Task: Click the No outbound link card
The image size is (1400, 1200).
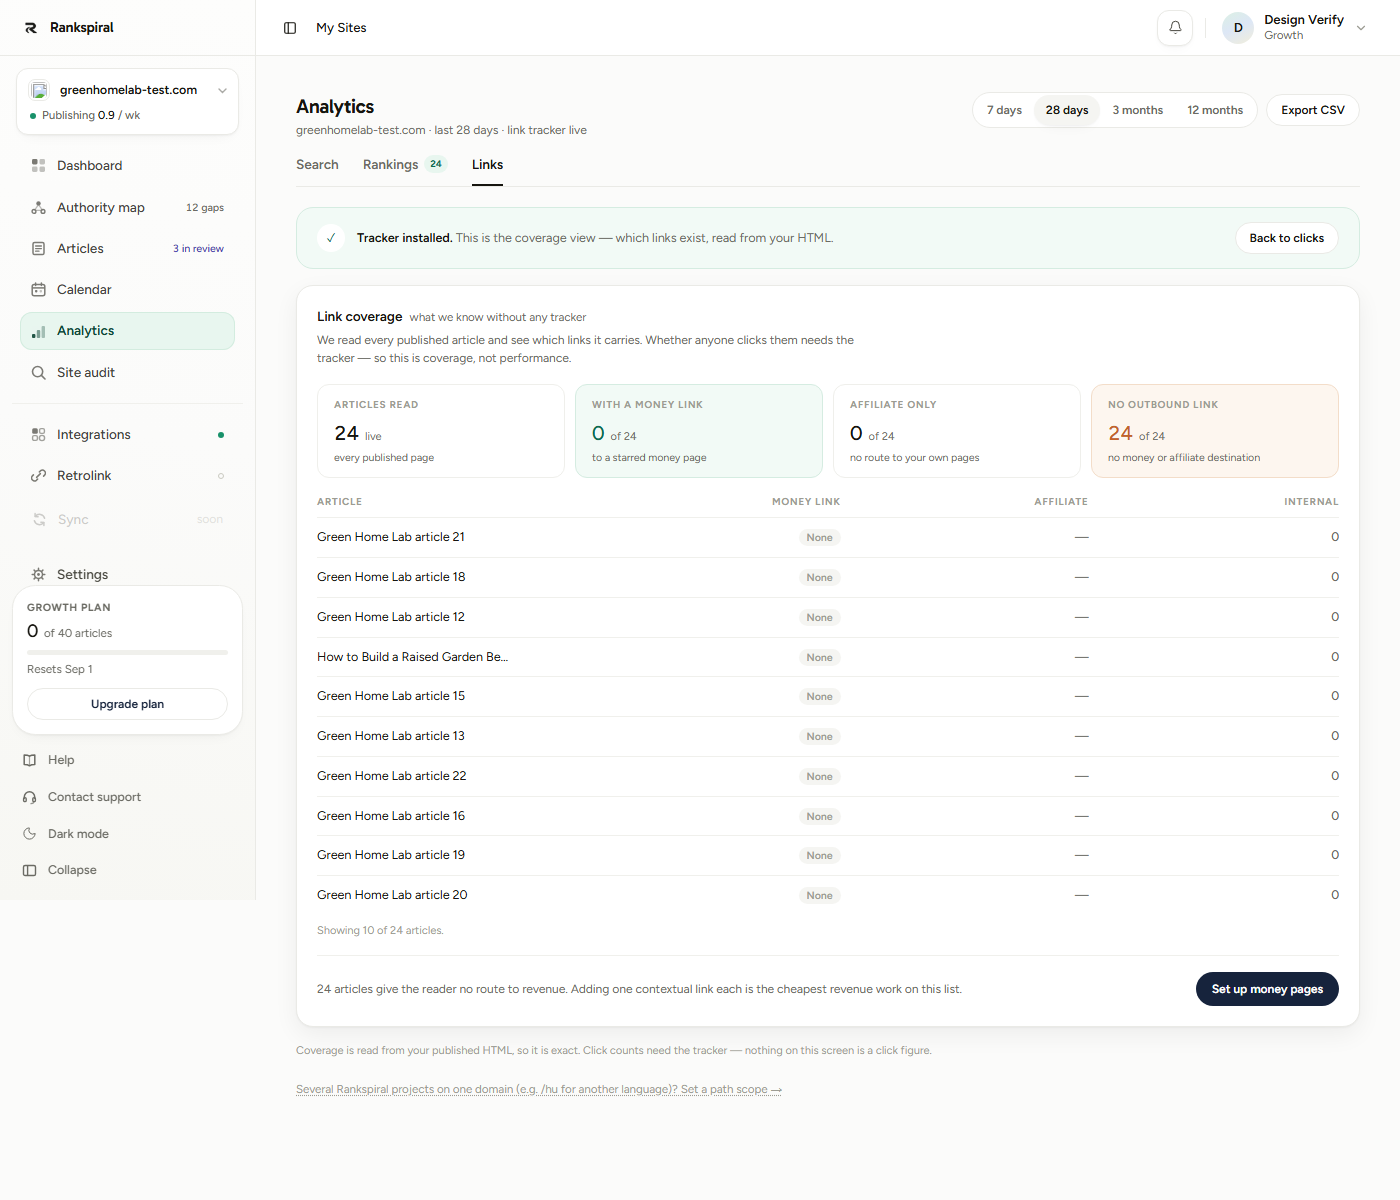Action: (1215, 431)
